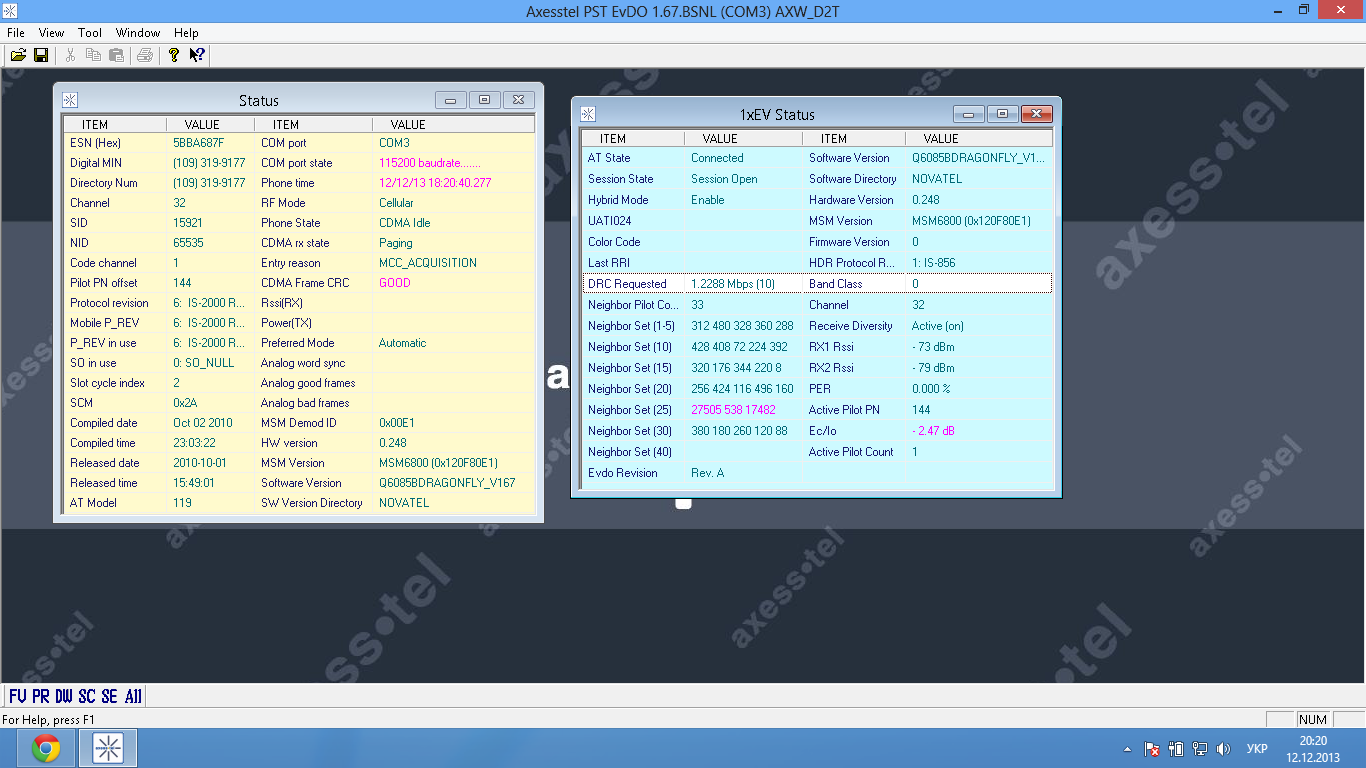The image size is (1366, 768).
Task: Click the Copy toolbar icon
Action: [x=93, y=55]
